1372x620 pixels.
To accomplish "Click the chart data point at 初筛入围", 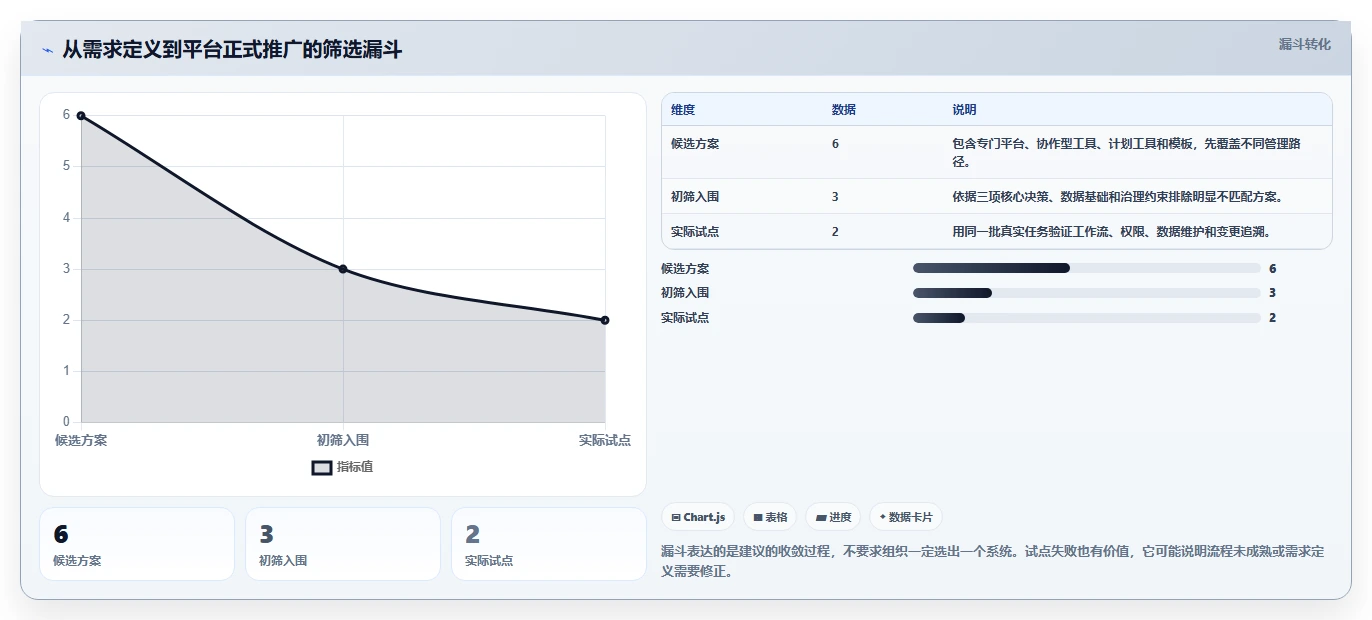I will click(343, 269).
